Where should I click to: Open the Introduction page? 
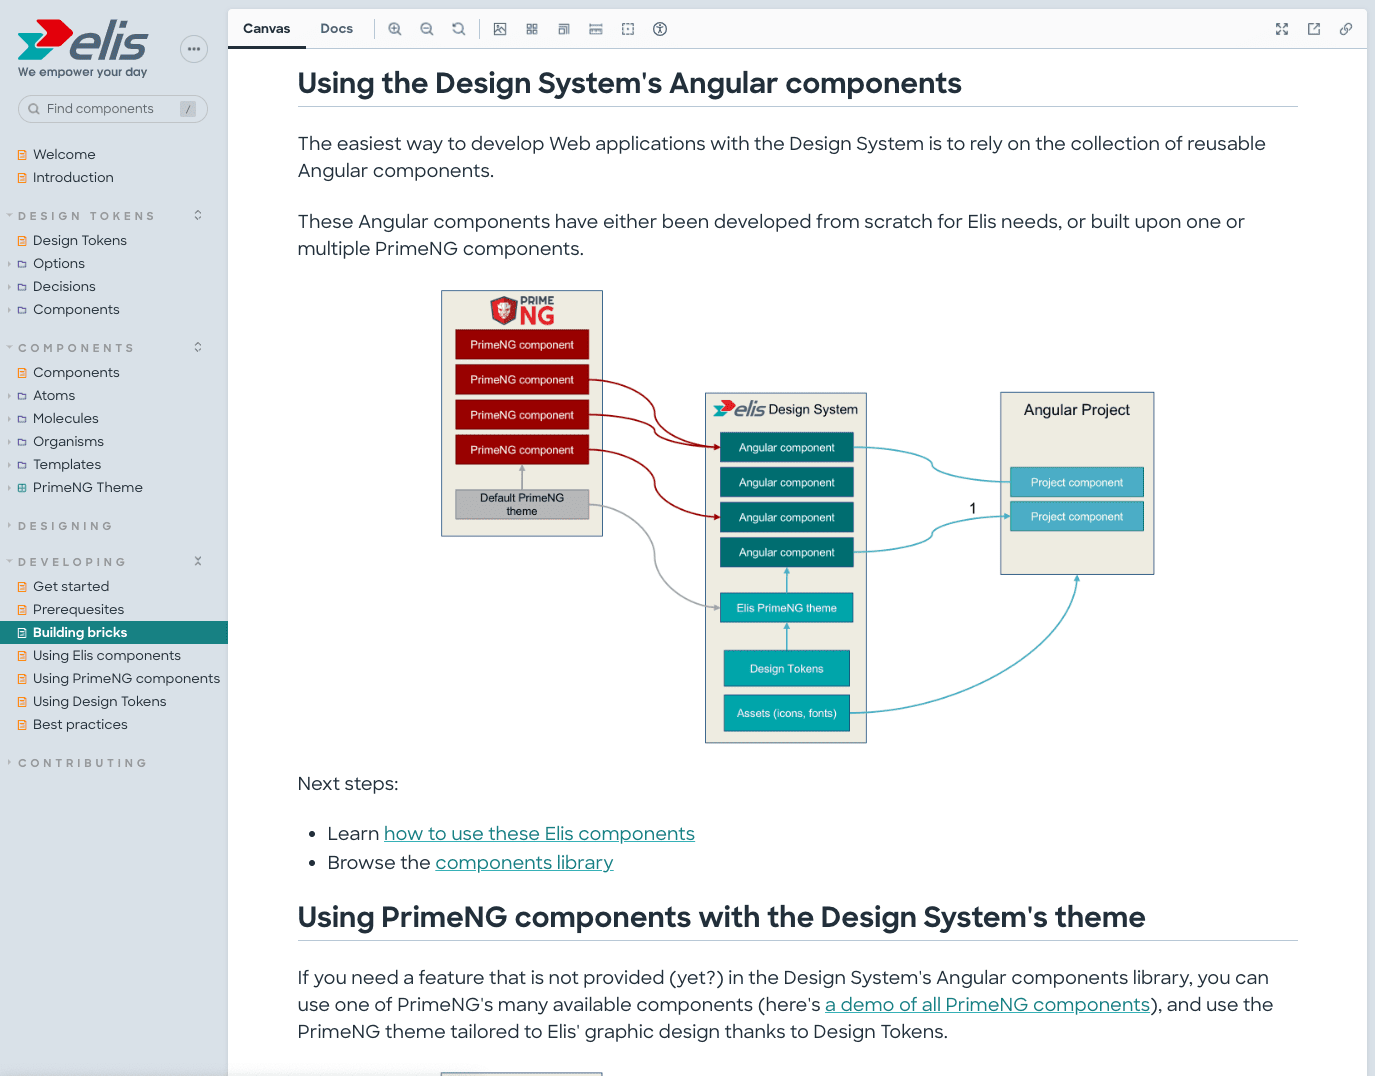73,178
